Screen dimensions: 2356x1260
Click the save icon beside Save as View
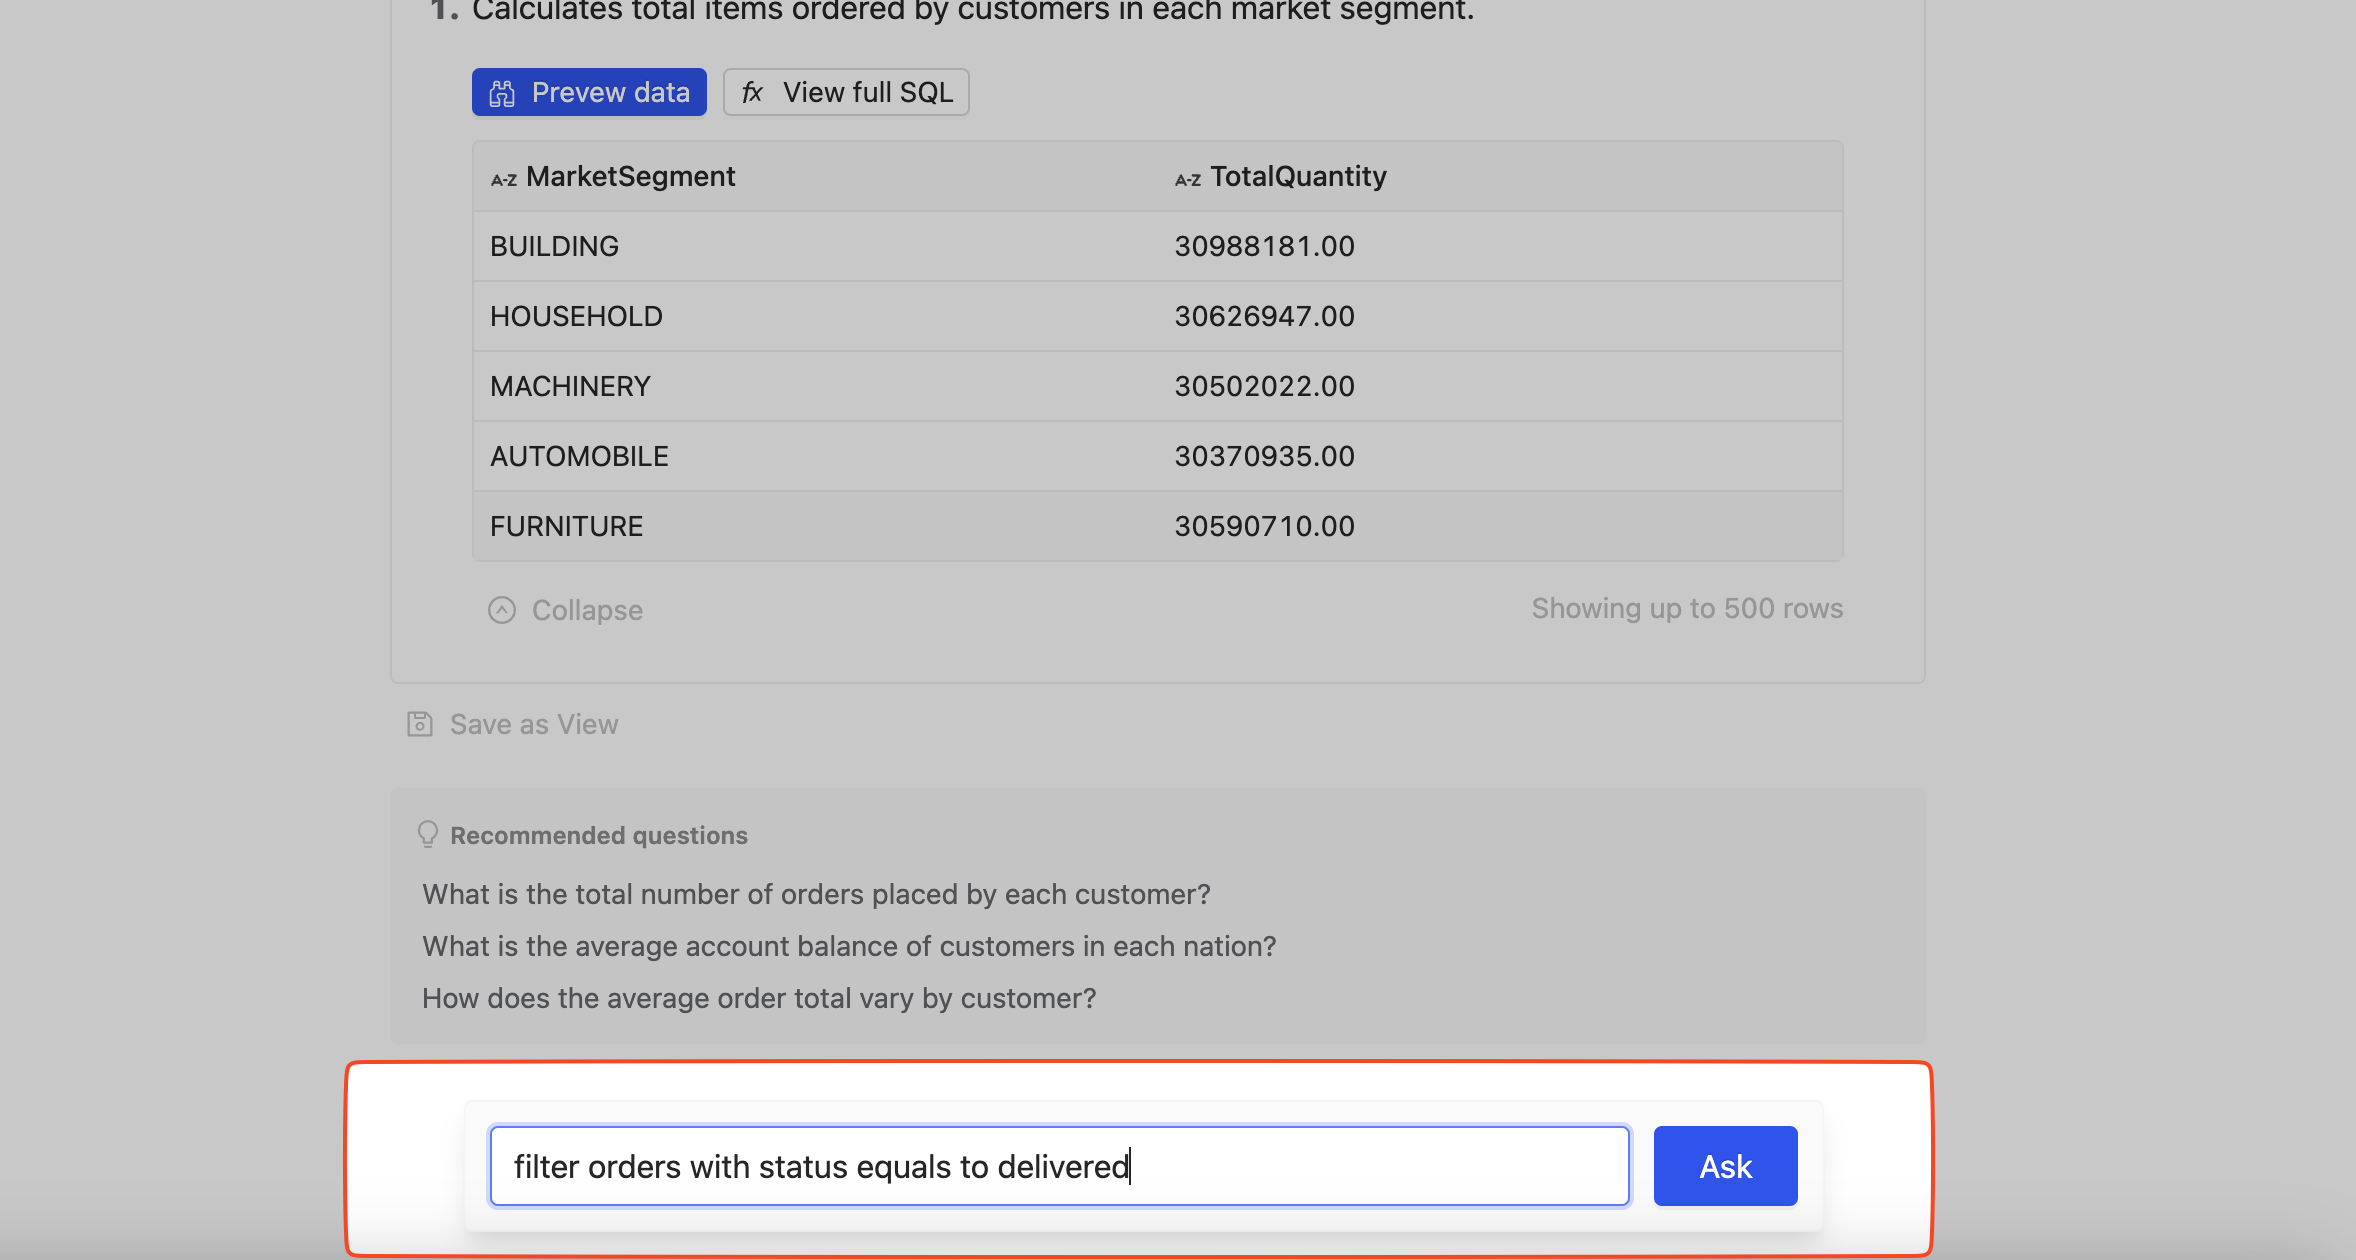pyautogui.click(x=420, y=724)
